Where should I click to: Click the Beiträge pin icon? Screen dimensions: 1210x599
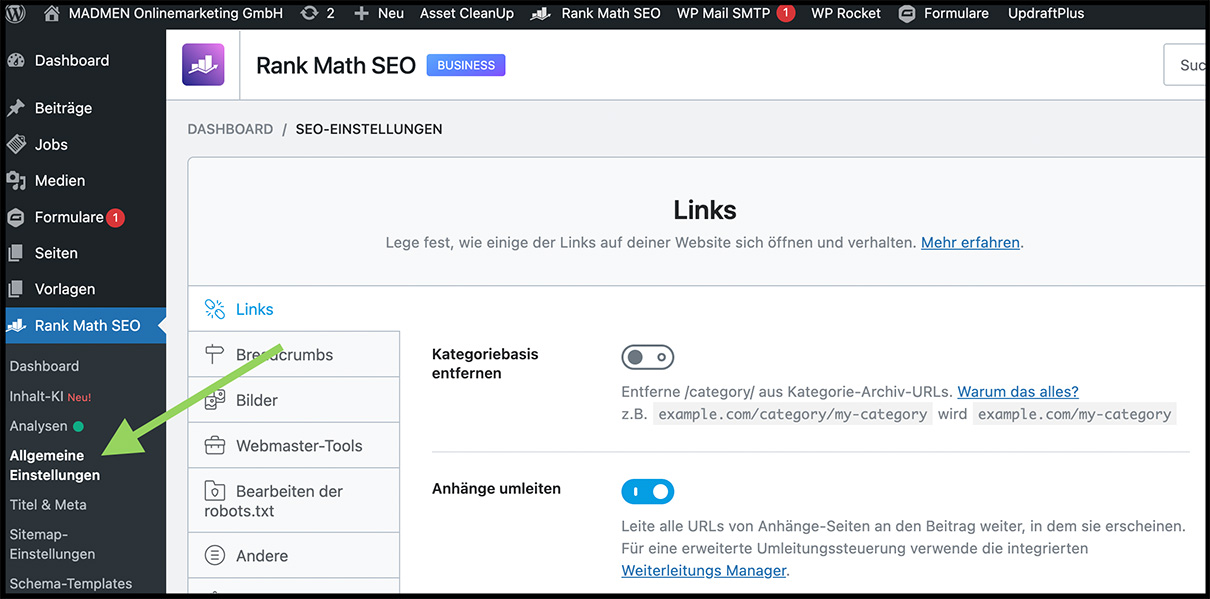pos(16,108)
